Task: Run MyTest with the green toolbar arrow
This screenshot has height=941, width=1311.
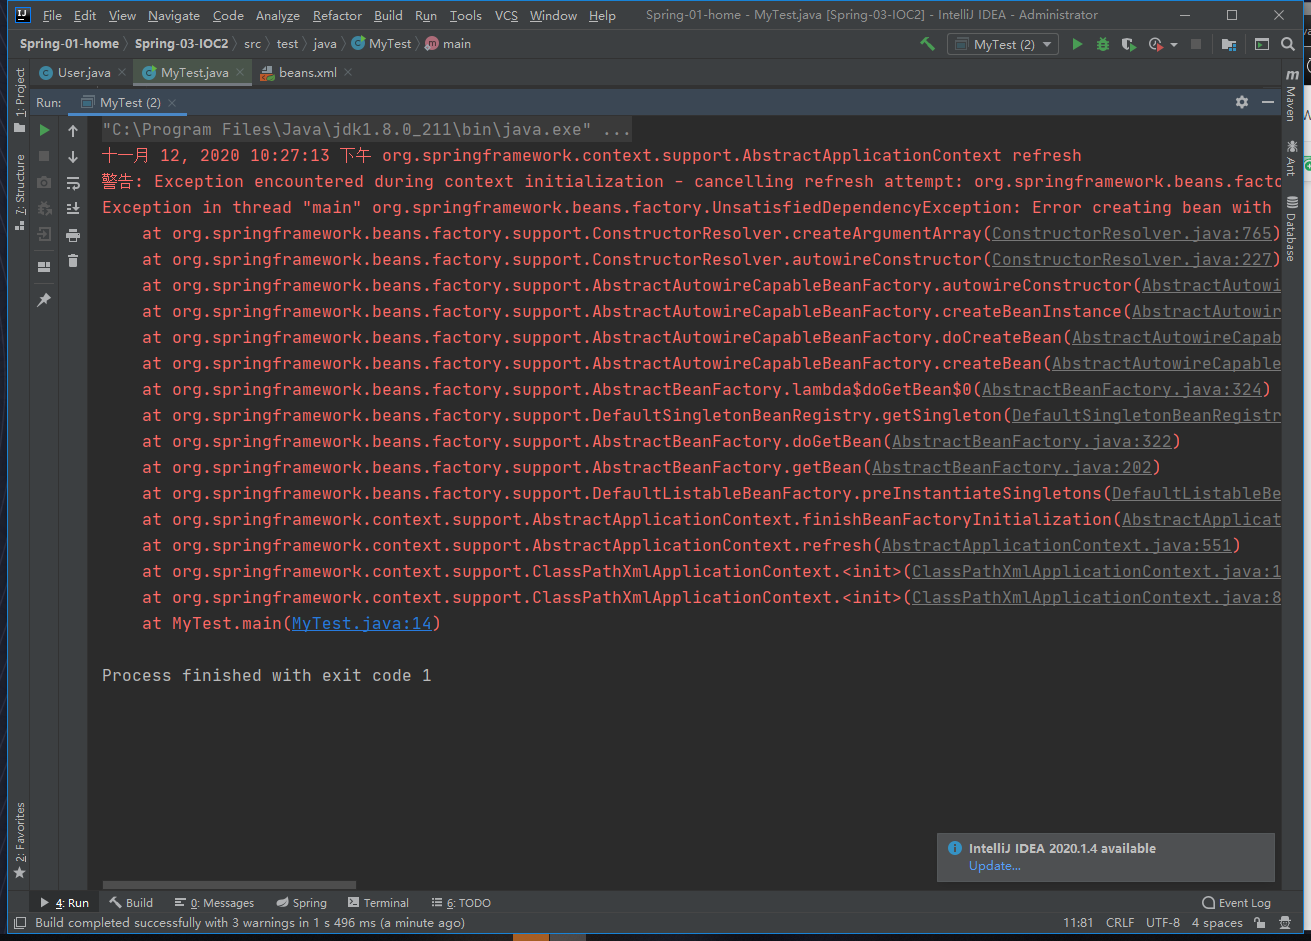Action: click(1077, 44)
